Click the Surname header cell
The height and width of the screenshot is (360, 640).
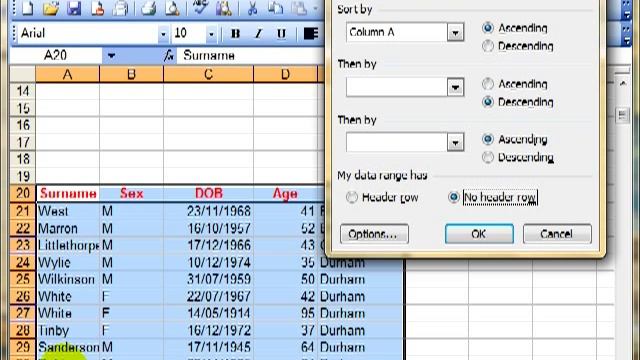68,193
